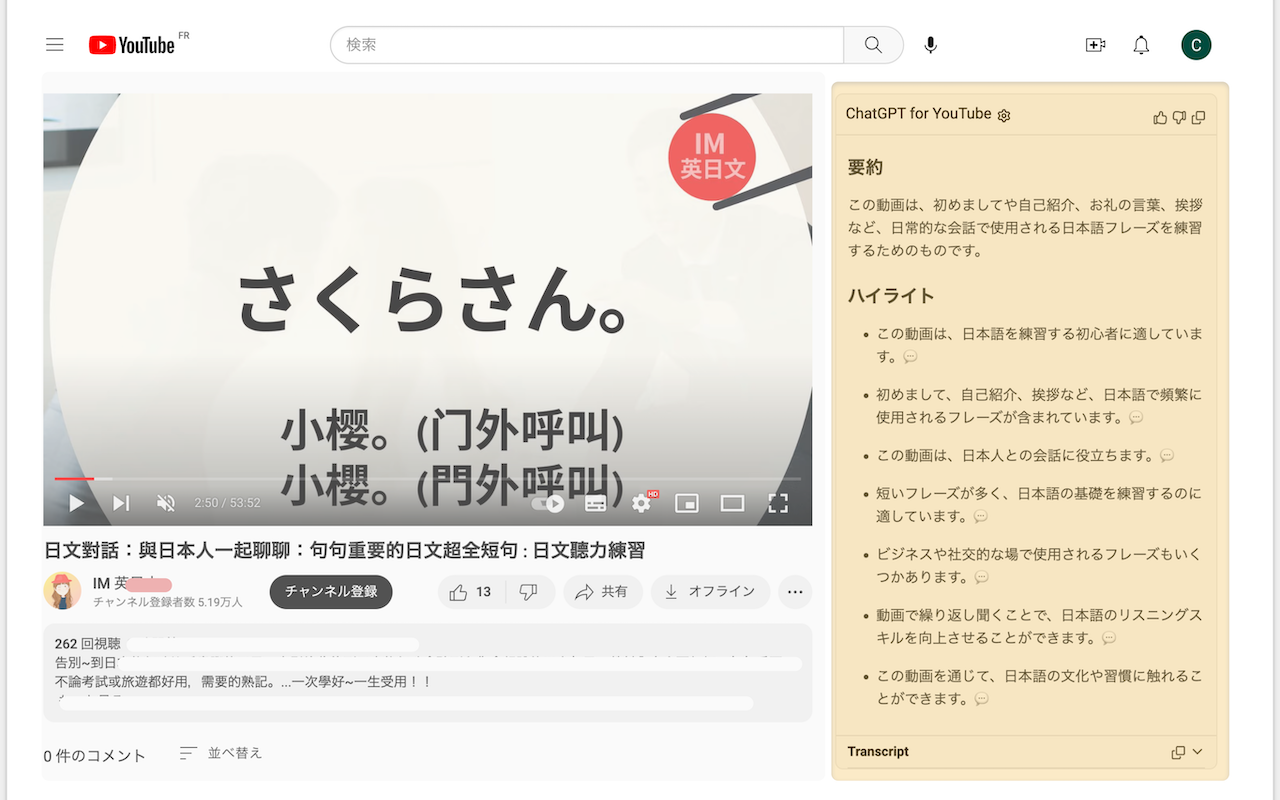Viewport: 1280px width, 800px height.
Task: Toggle theater mode in player
Action: [x=732, y=503]
